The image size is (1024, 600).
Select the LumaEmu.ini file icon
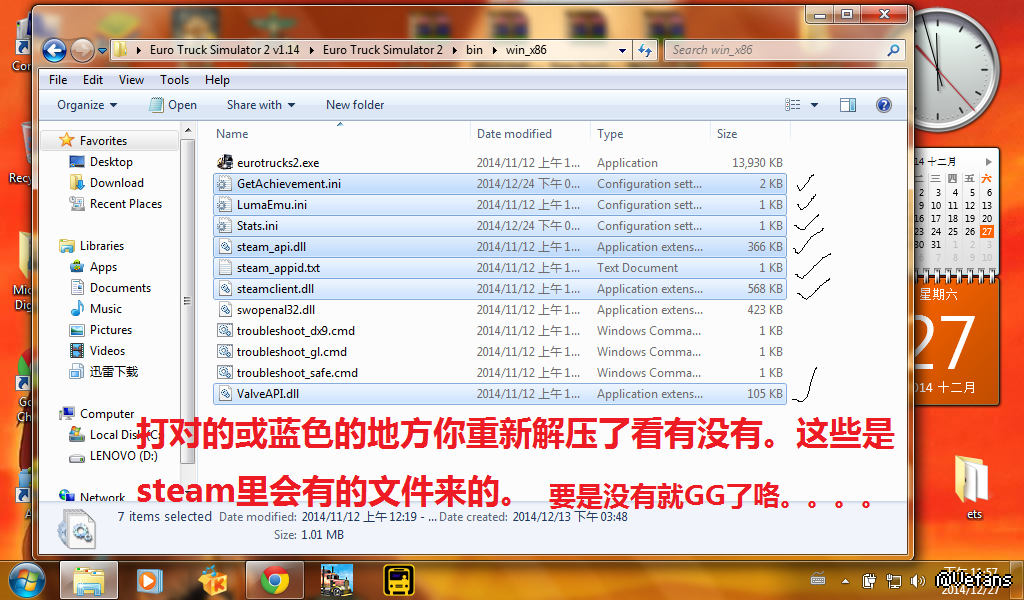coord(225,204)
